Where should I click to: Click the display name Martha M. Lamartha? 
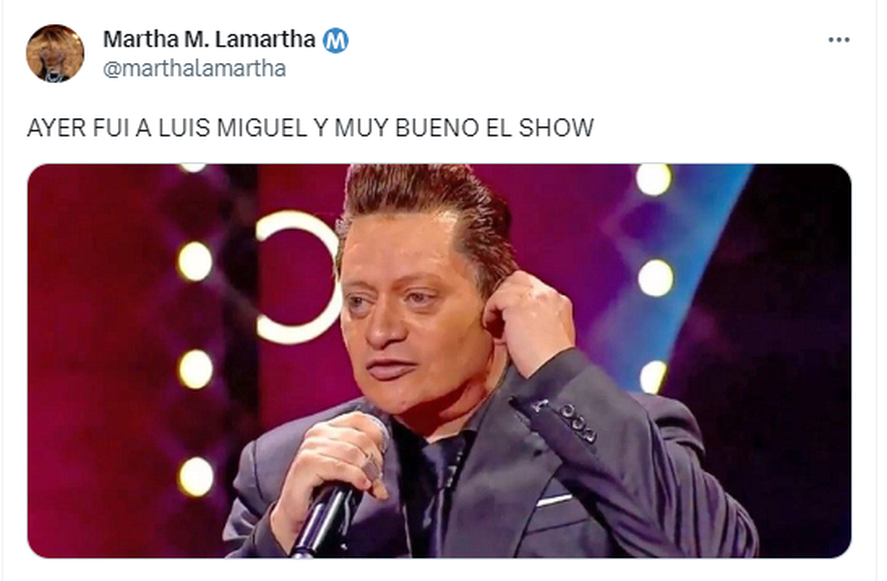coord(209,39)
